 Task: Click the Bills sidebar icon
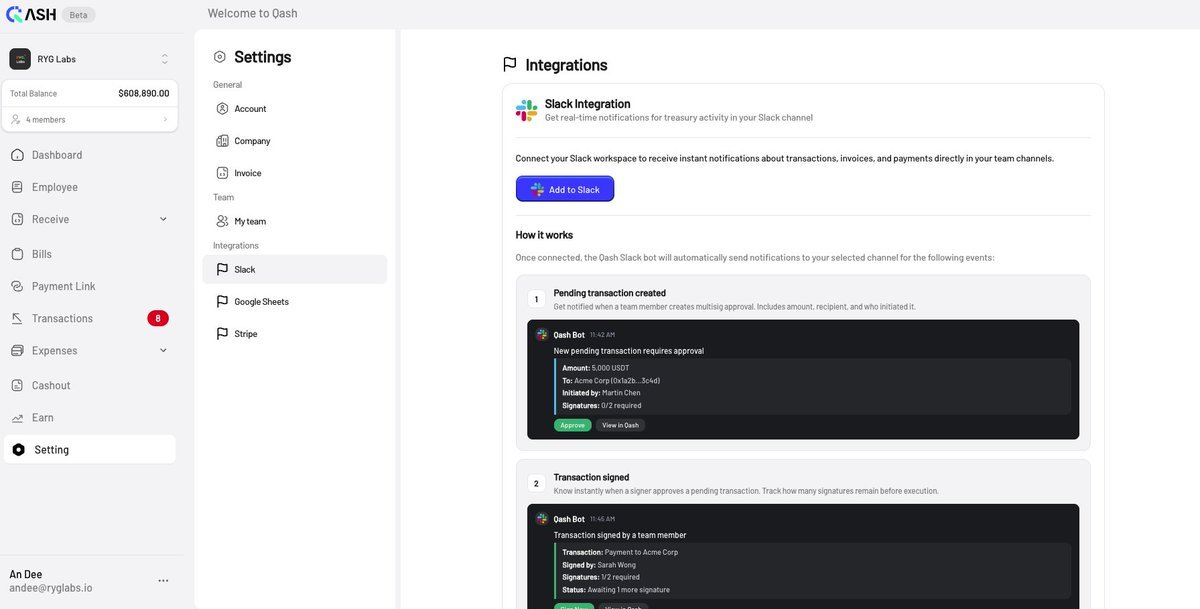pyautogui.click(x=18, y=254)
